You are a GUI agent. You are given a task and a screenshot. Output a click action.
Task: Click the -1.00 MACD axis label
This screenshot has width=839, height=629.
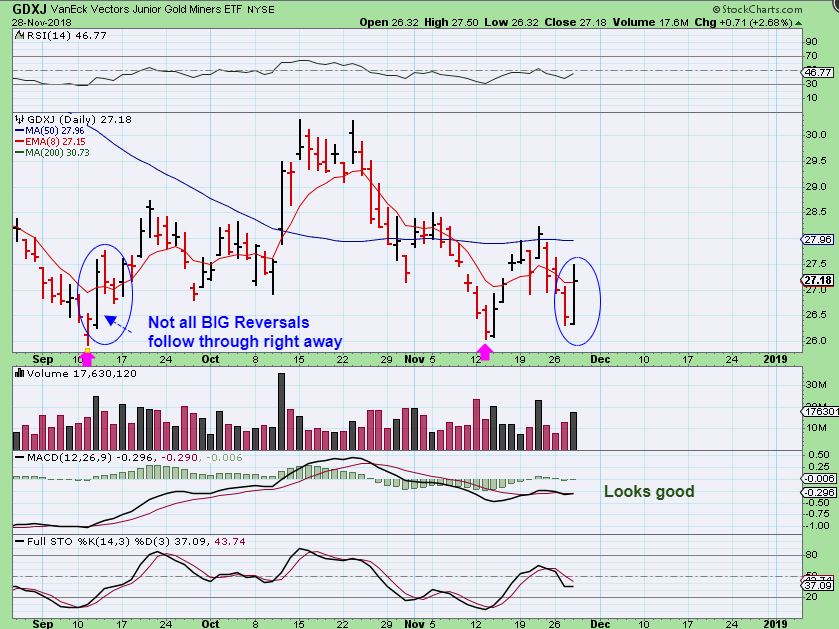pos(818,526)
